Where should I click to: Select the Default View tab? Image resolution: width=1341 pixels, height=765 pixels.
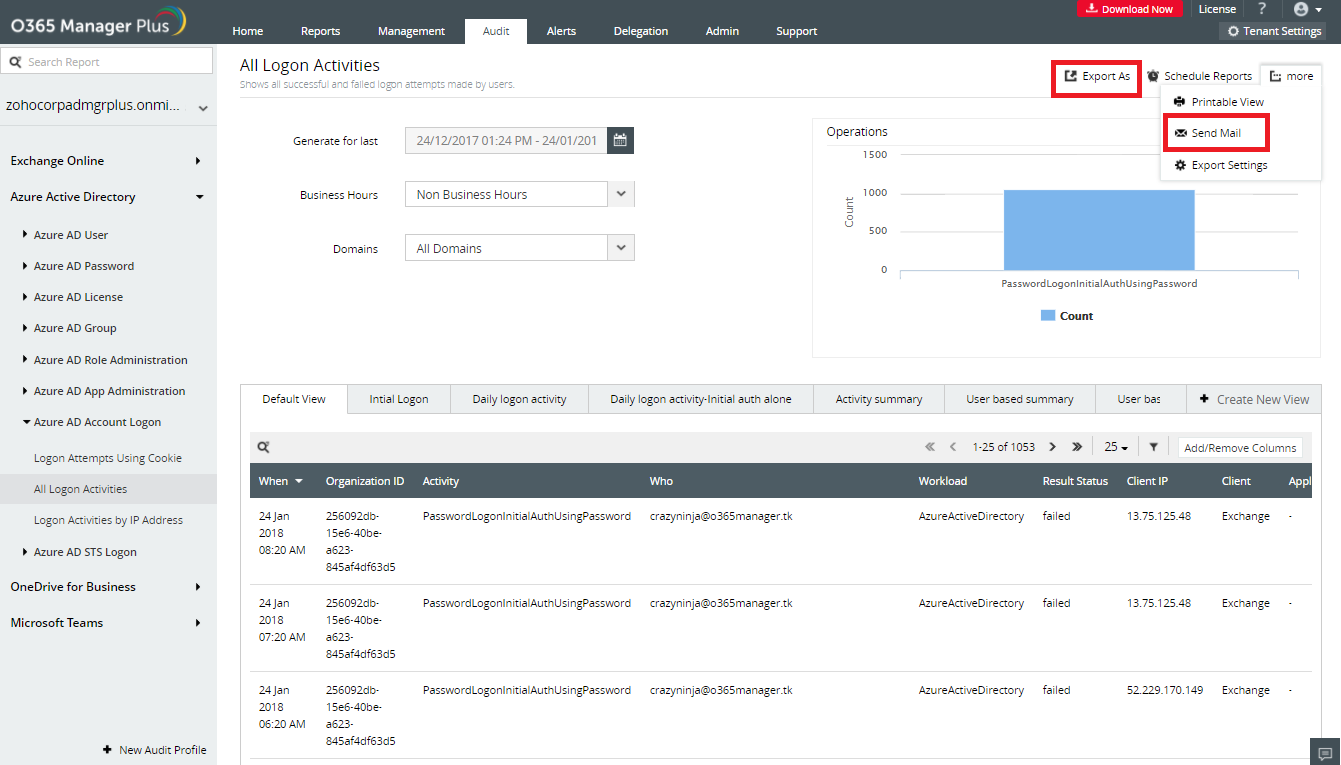tap(294, 399)
